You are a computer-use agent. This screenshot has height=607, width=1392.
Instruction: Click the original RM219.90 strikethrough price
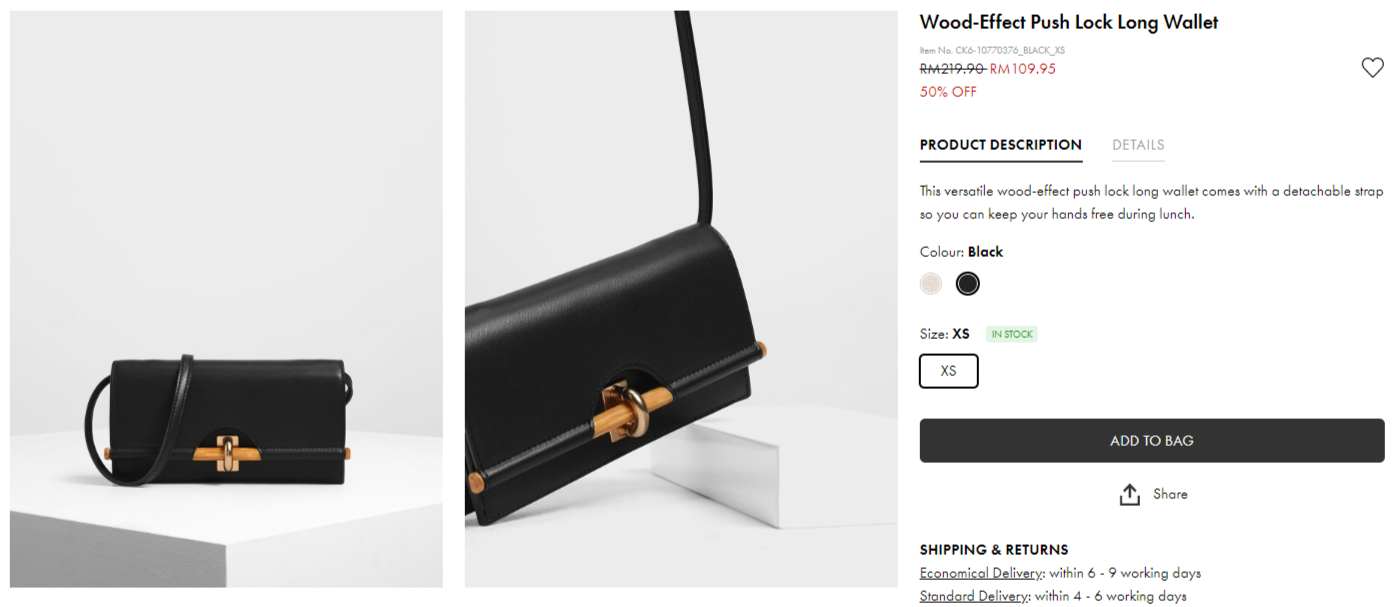(x=952, y=69)
